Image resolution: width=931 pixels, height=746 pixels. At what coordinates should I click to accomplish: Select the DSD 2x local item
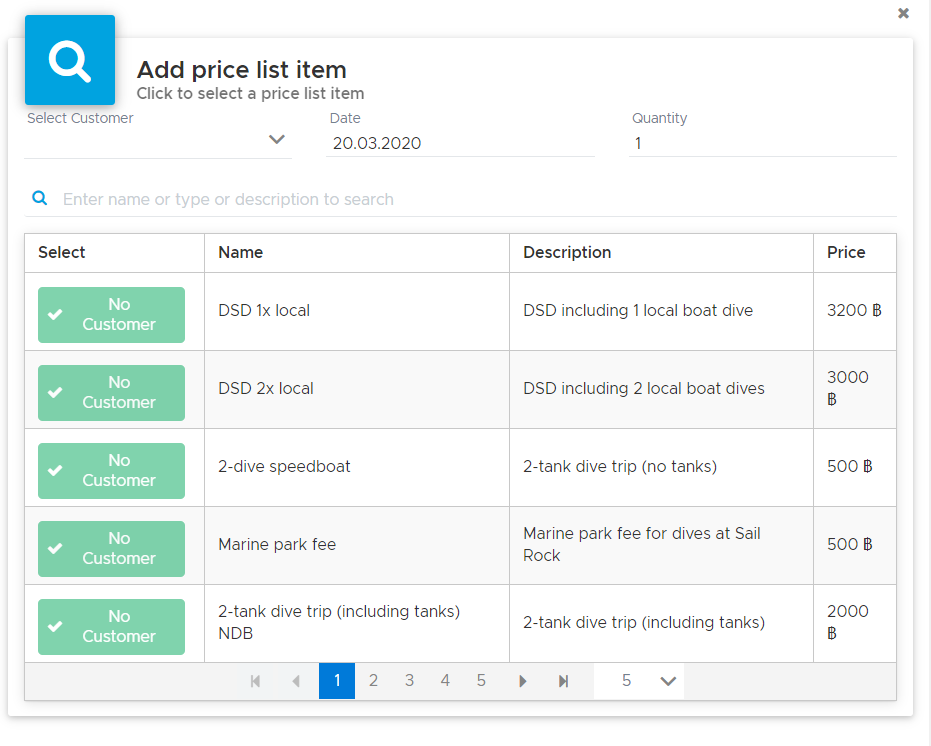(112, 393)
